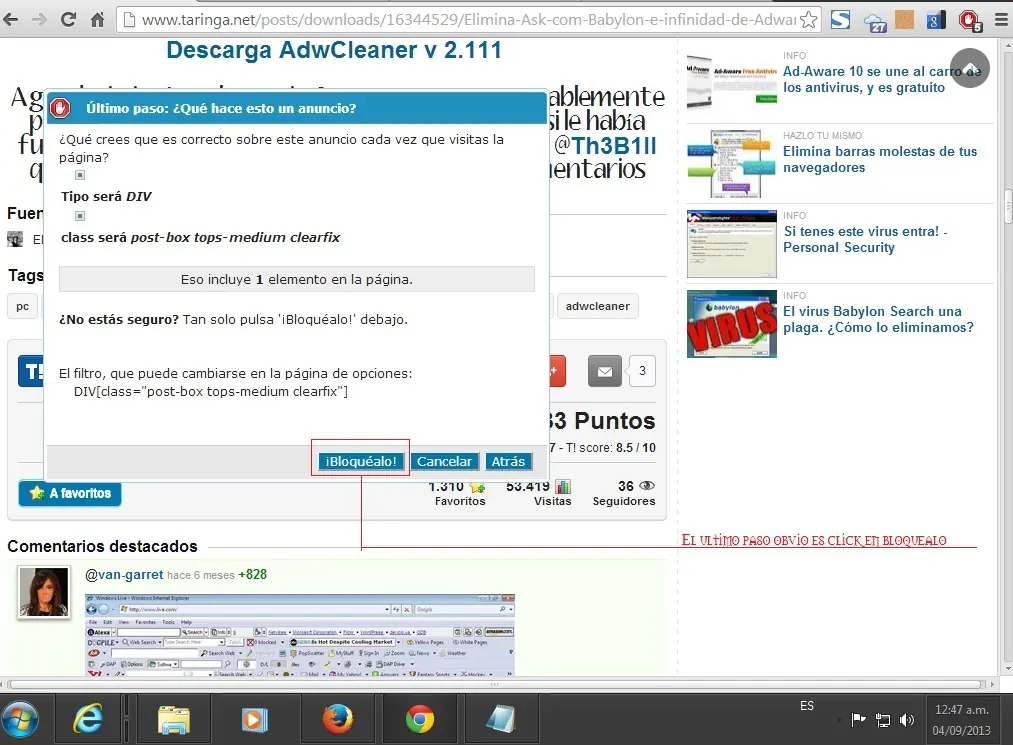
Task: Click the ES language indicator in tray
Action: 807,706
